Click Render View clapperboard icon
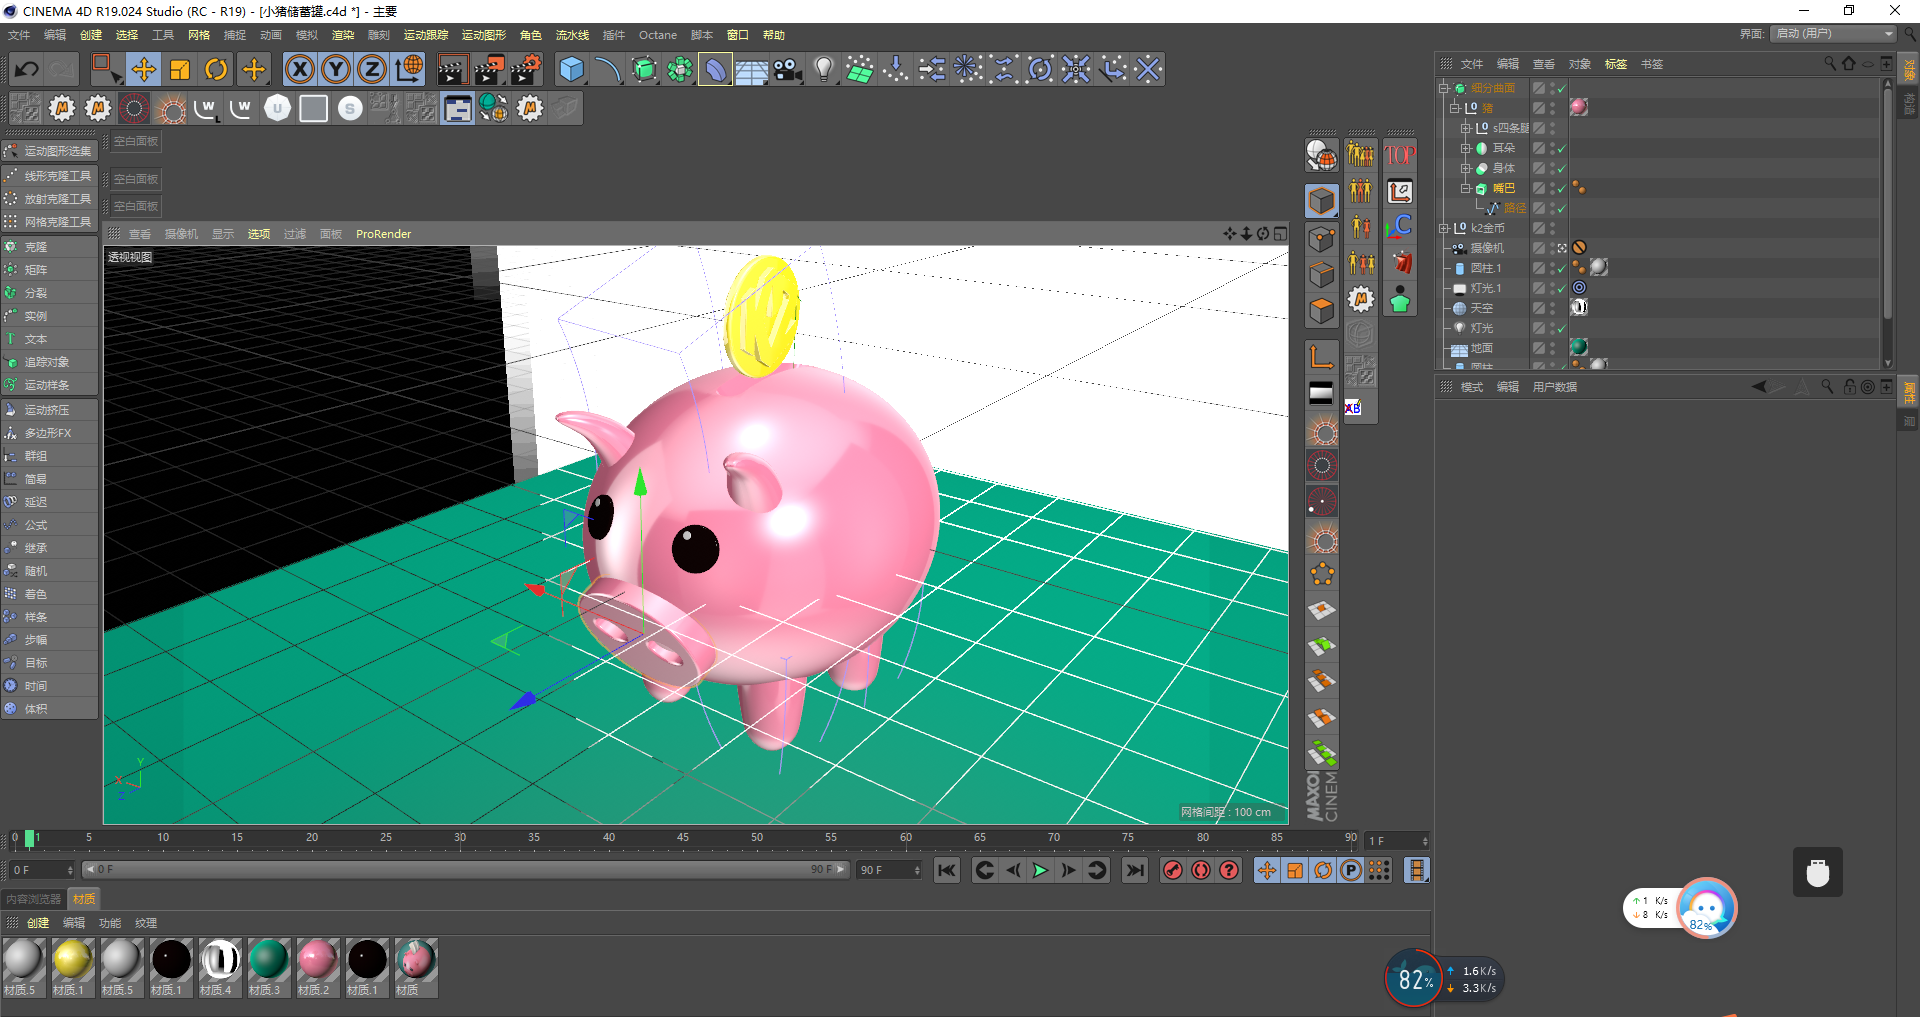Viewport: 1920px width, 1017px height. coord(452,69)
